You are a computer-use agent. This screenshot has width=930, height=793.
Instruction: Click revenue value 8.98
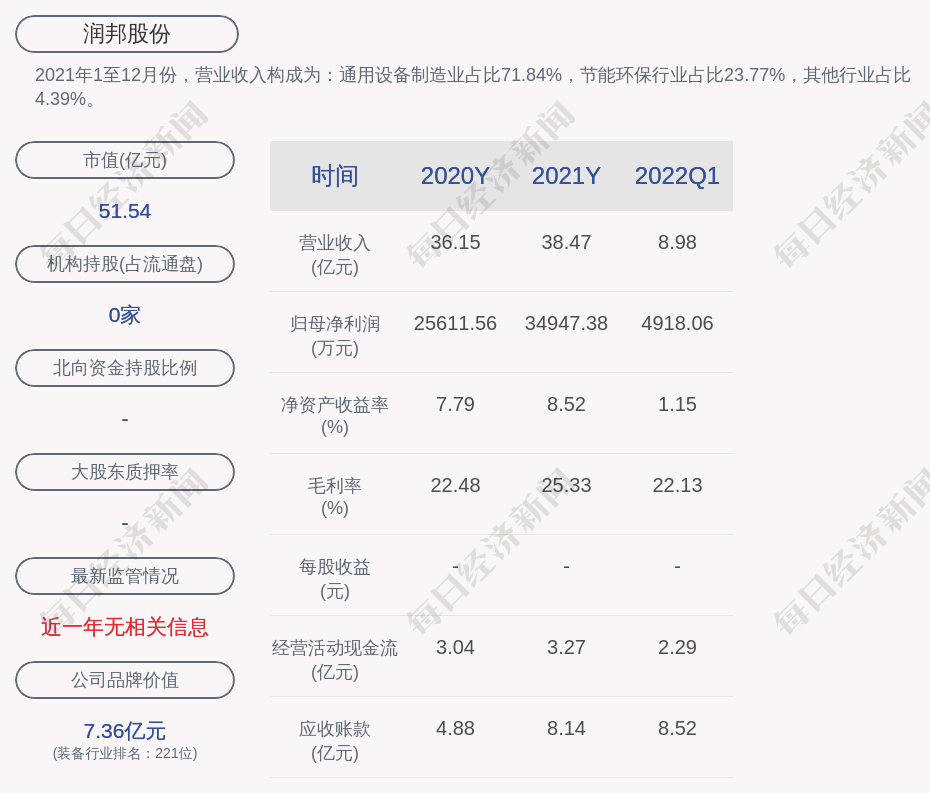677,242
